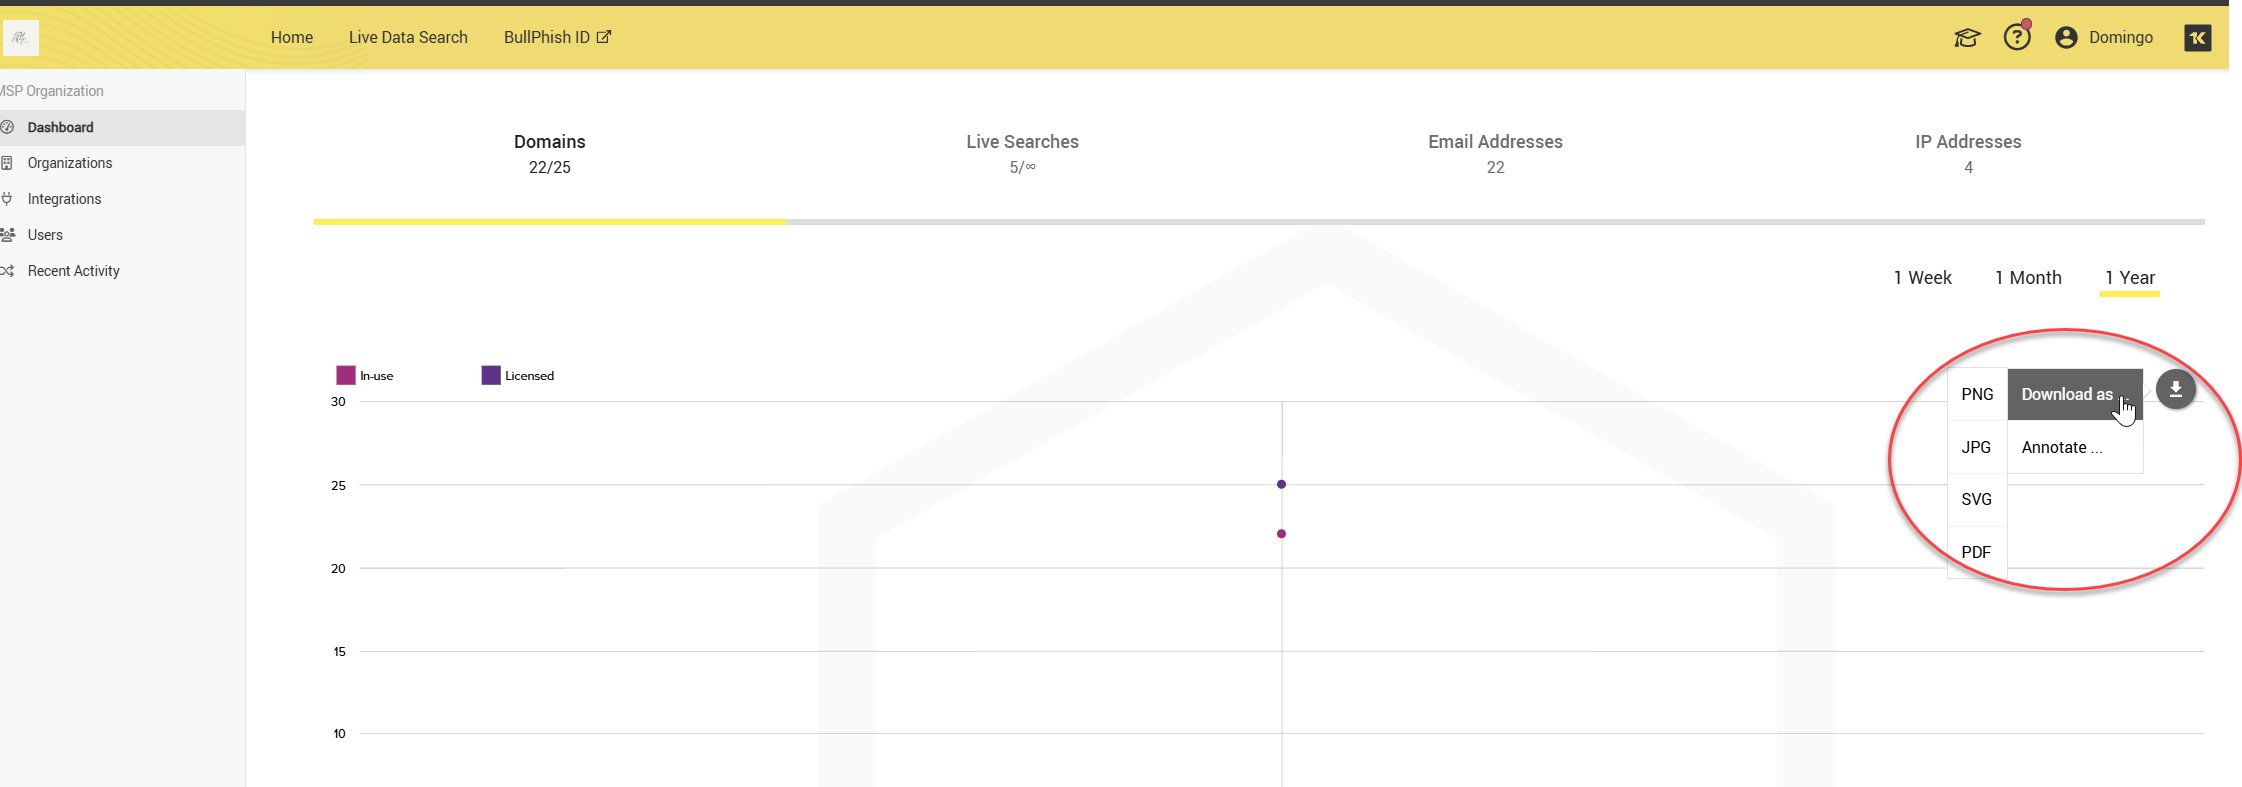Open the Live Data Search page
The height and width of the screenshot is (787, 2242).
click(x=408, y=37)
